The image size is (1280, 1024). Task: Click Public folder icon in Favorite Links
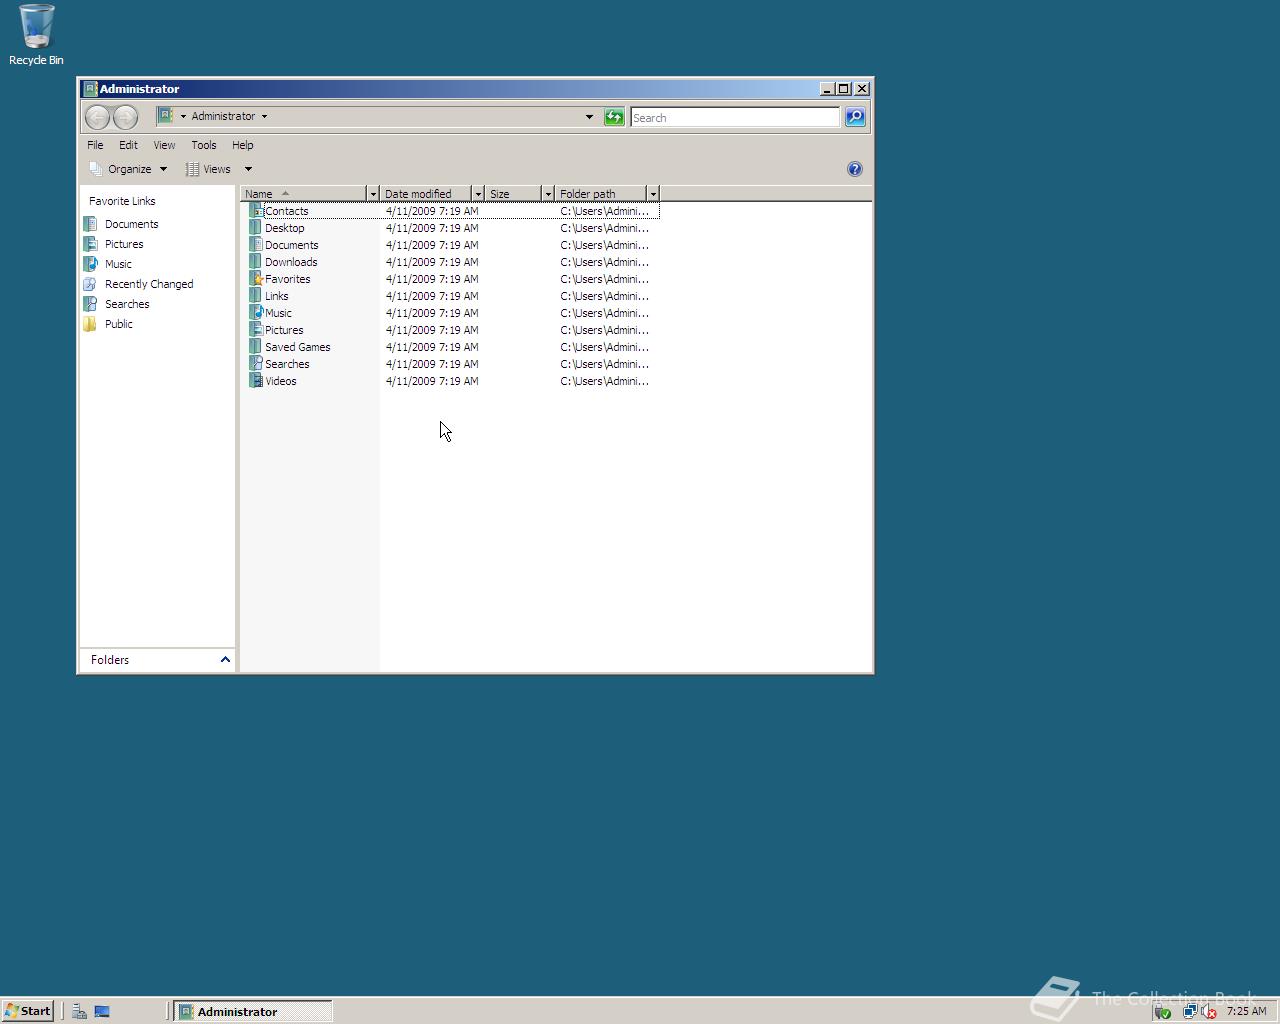[x=90, y=324]
